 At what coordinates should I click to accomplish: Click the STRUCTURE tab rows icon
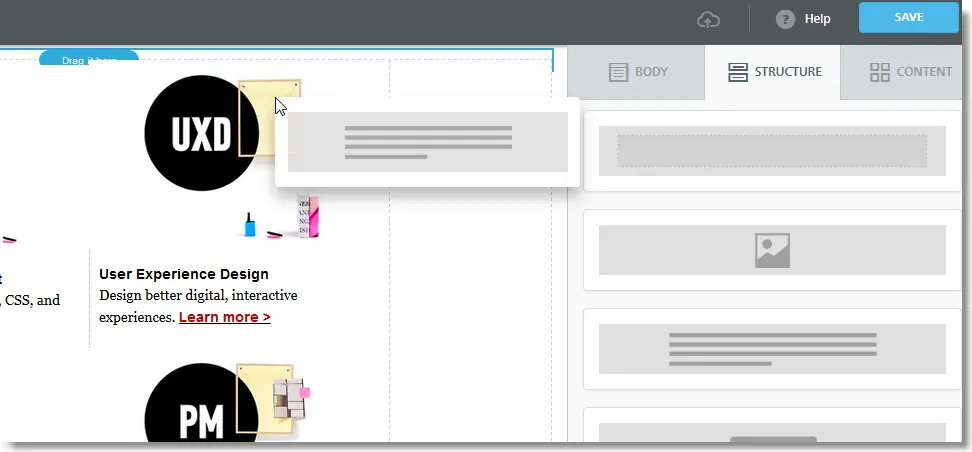[x=738, y=72]
